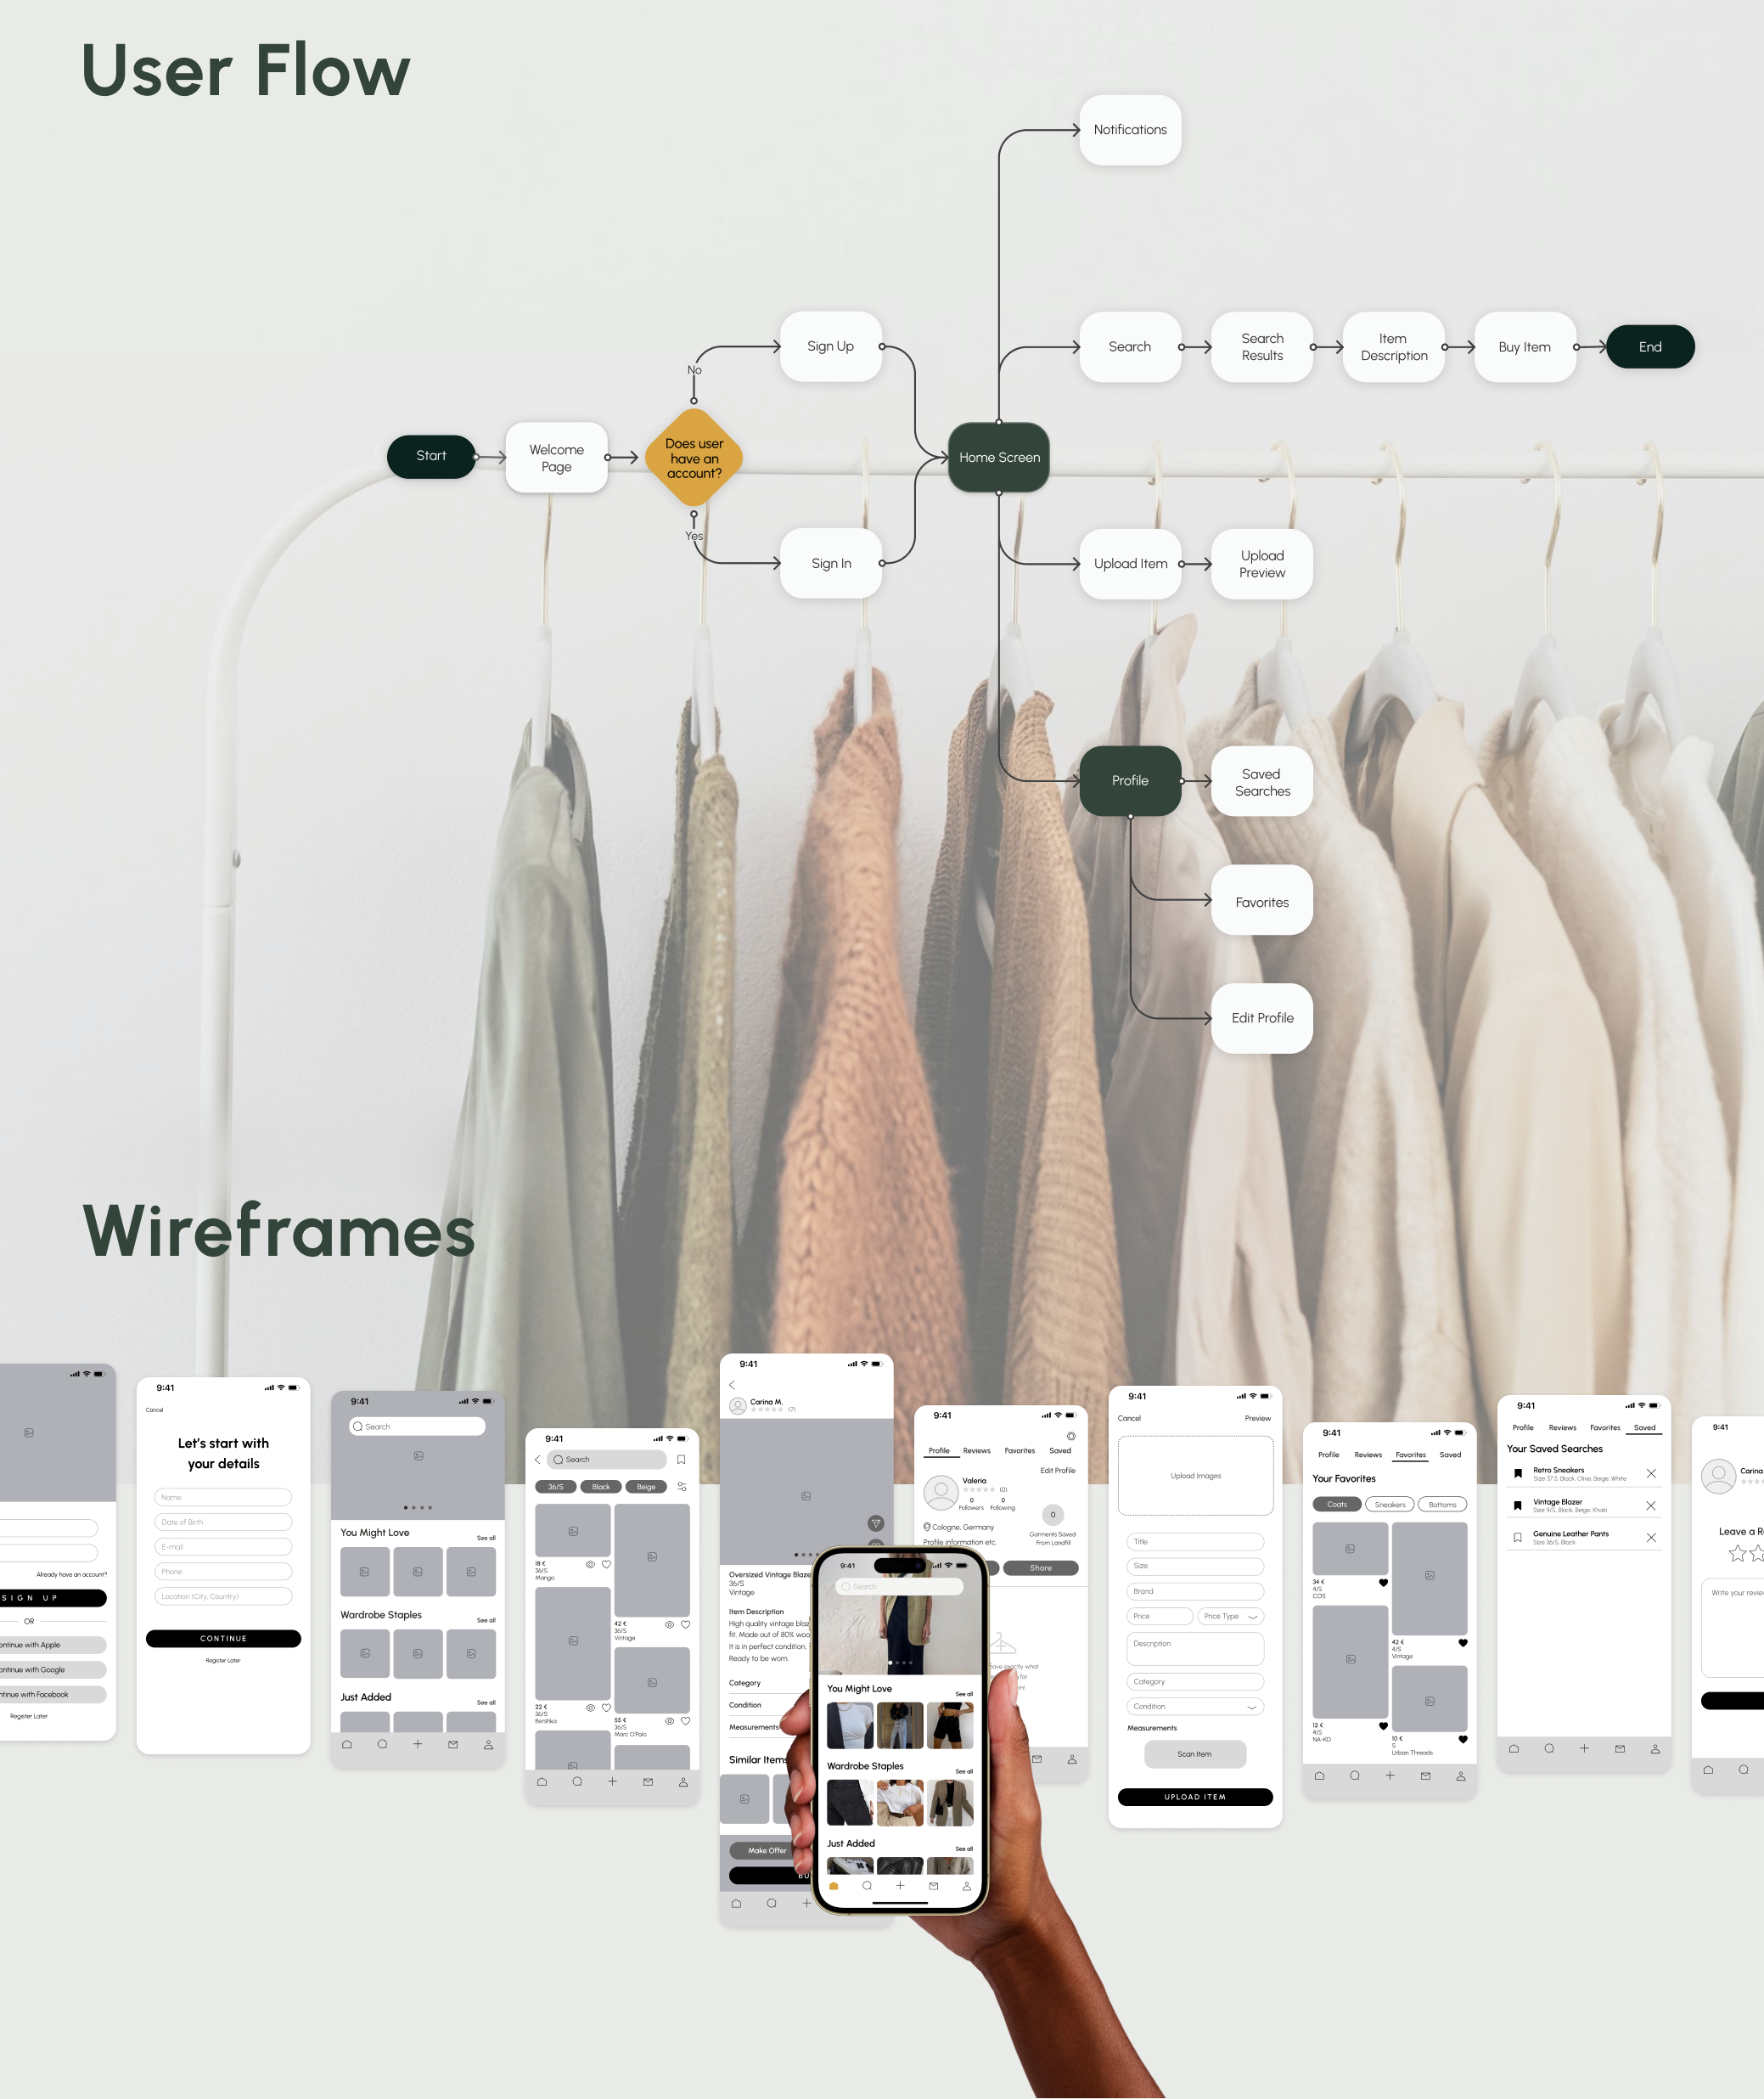Click the Home Screen node icon

[997, 457]
